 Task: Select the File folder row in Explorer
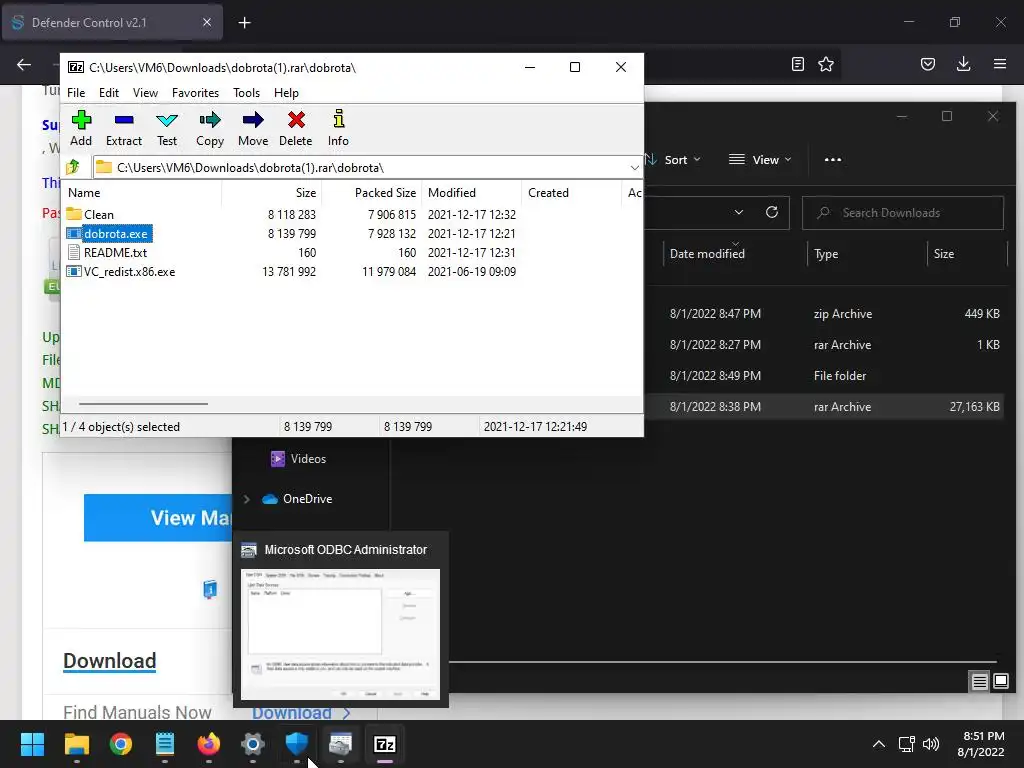tap(824, 376)
